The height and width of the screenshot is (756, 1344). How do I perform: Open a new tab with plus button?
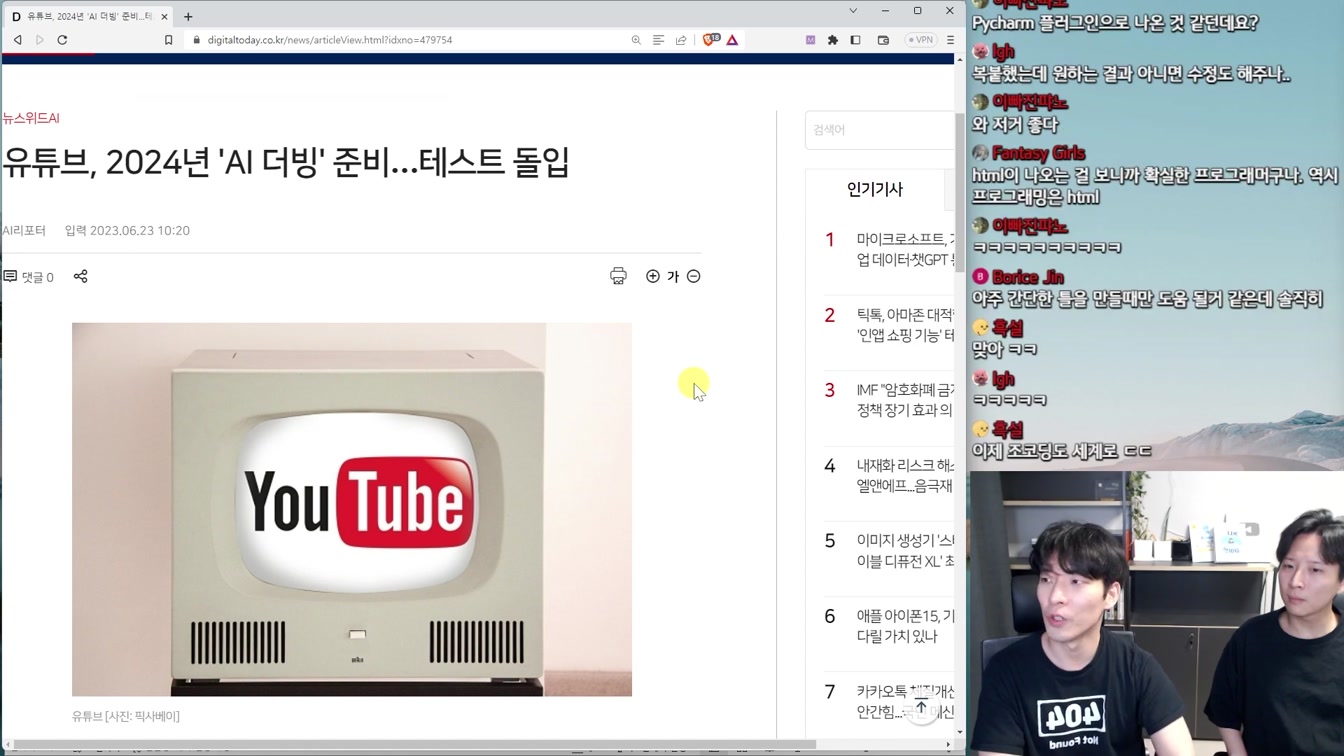click(x=188, y=16)
